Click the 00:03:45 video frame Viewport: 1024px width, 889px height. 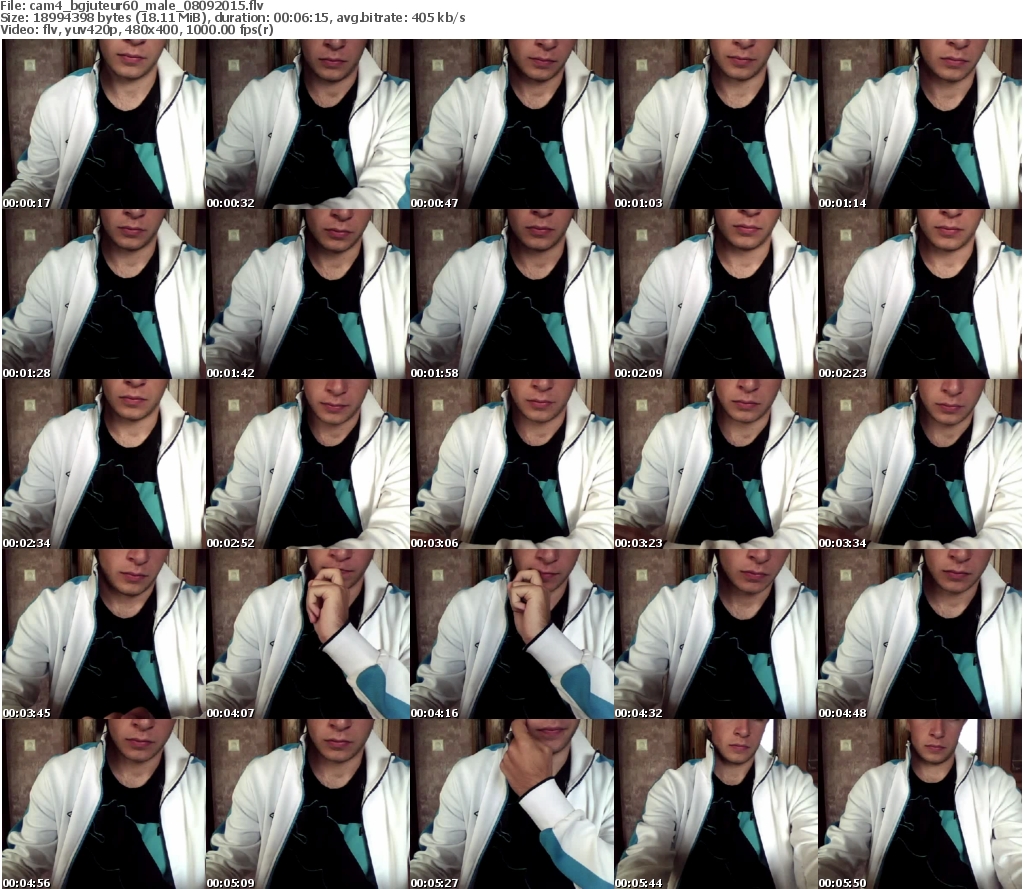pos(104,634)
